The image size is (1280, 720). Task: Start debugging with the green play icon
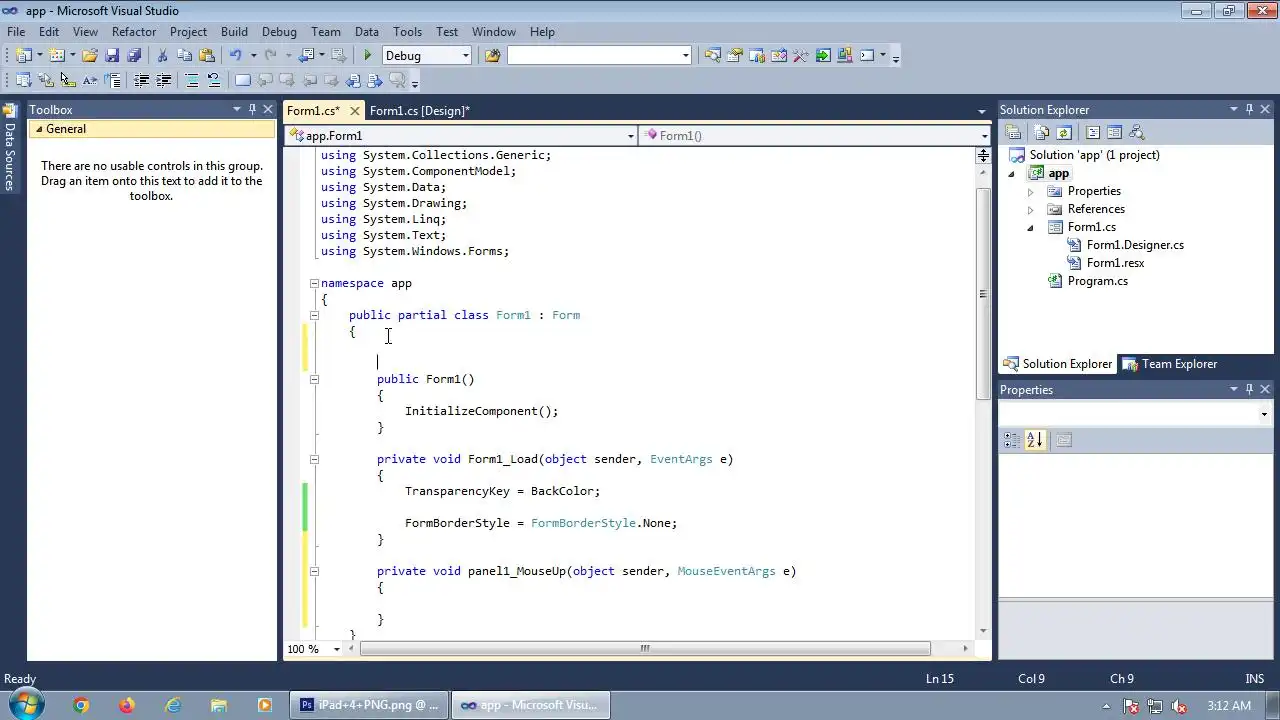(367, 55)
